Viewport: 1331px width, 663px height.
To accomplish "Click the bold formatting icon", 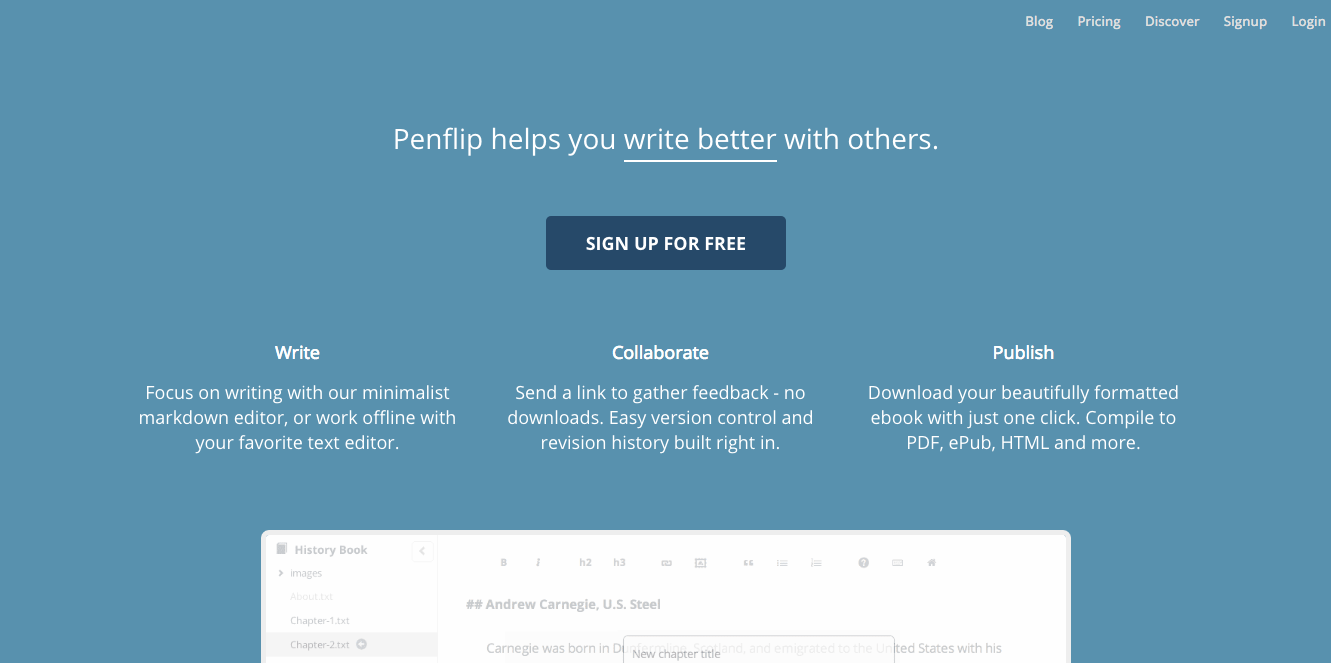I will 504,563.
